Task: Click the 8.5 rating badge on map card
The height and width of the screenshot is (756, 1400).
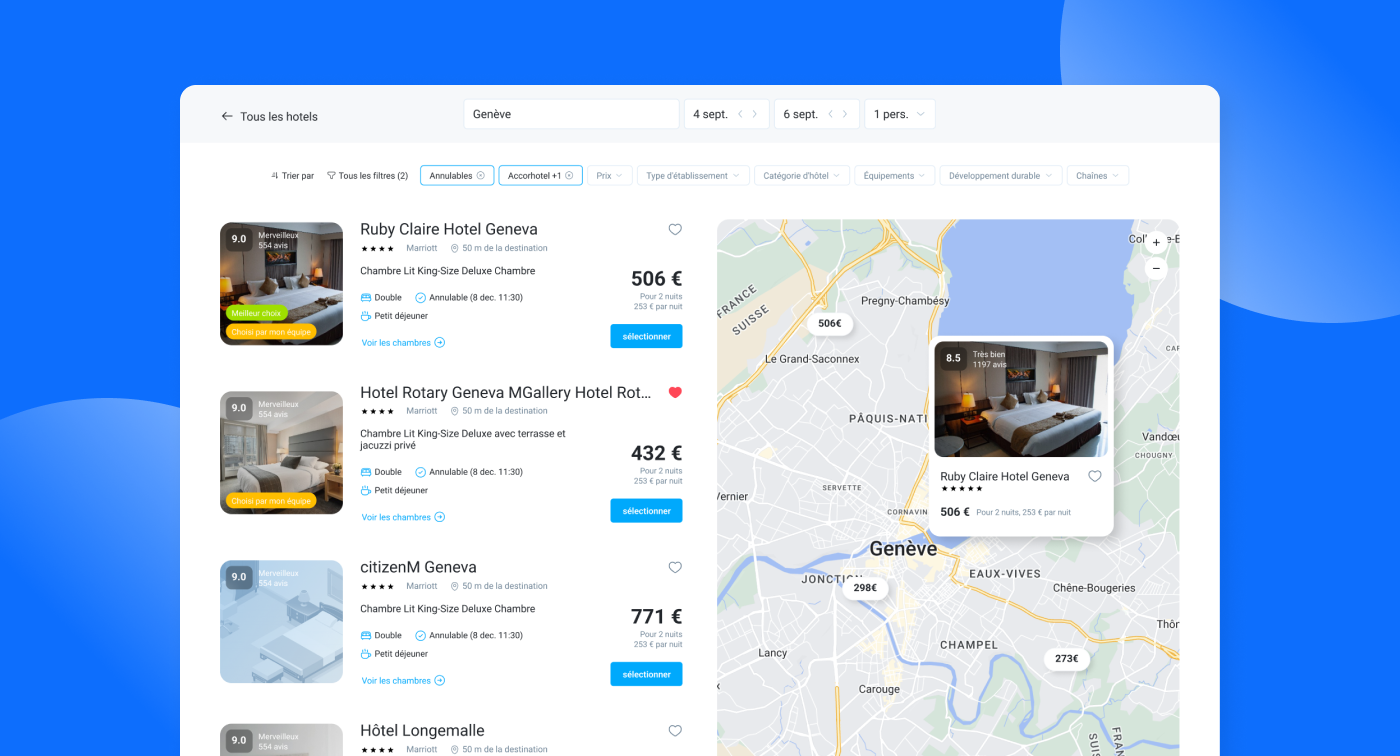Action: click(953, 358)
